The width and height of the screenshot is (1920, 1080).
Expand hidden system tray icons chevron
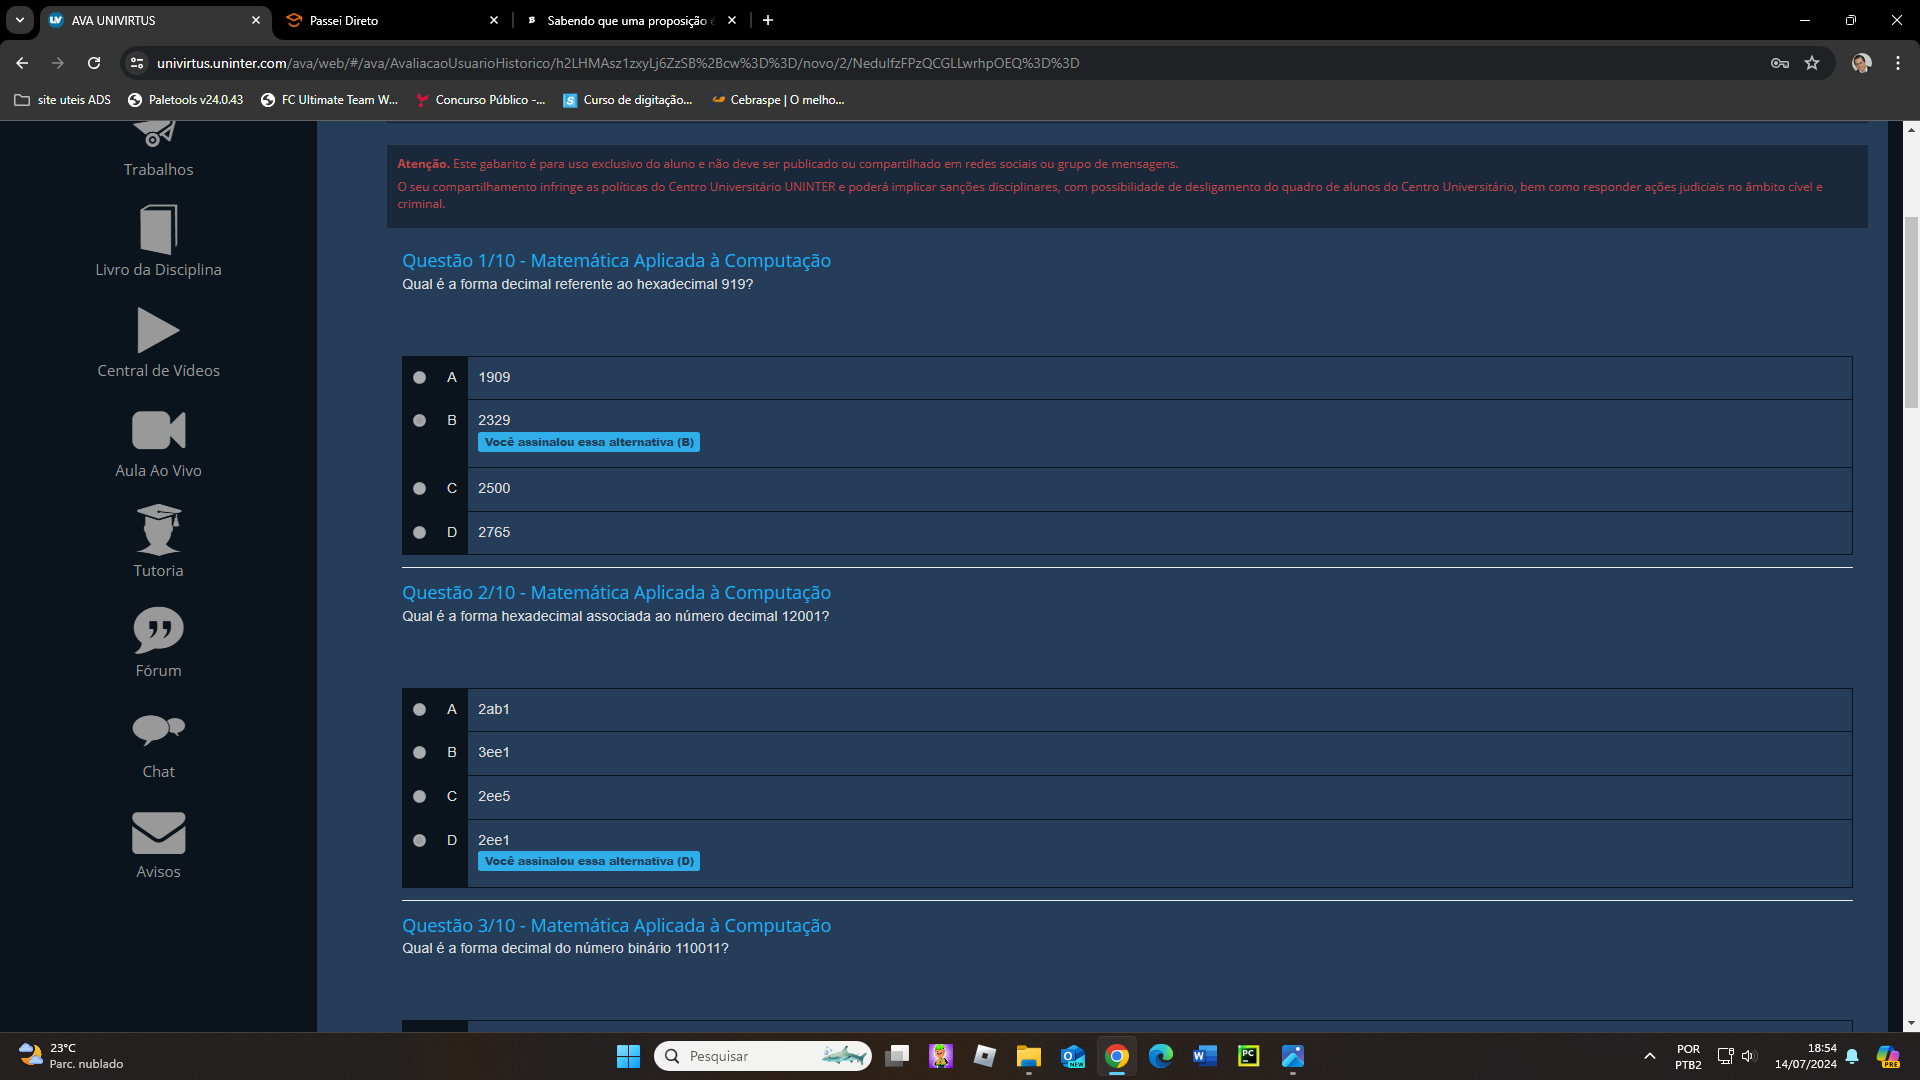click(x=1650, y=1056)
